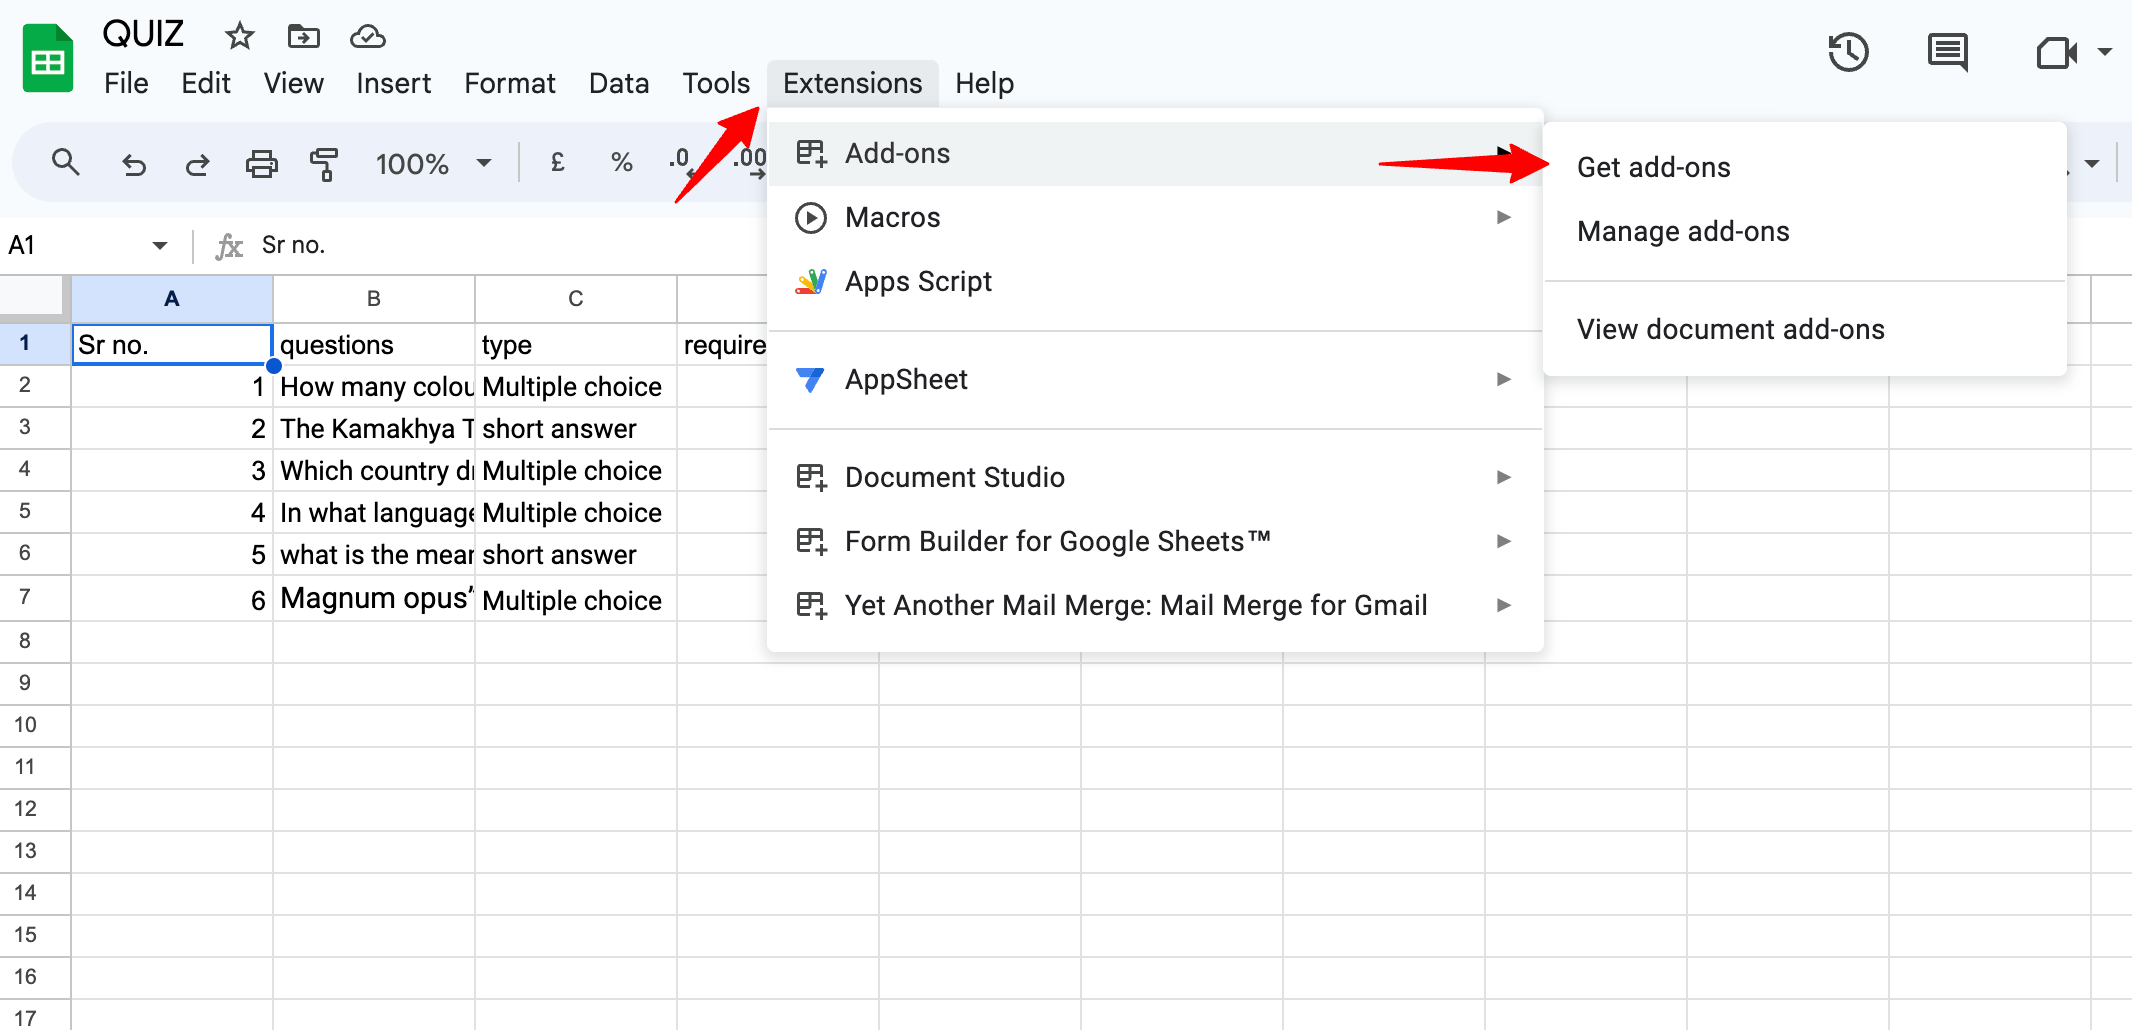2132x1030 pixels.
Task: Open the comments icon
Action: click(1947, 53)
